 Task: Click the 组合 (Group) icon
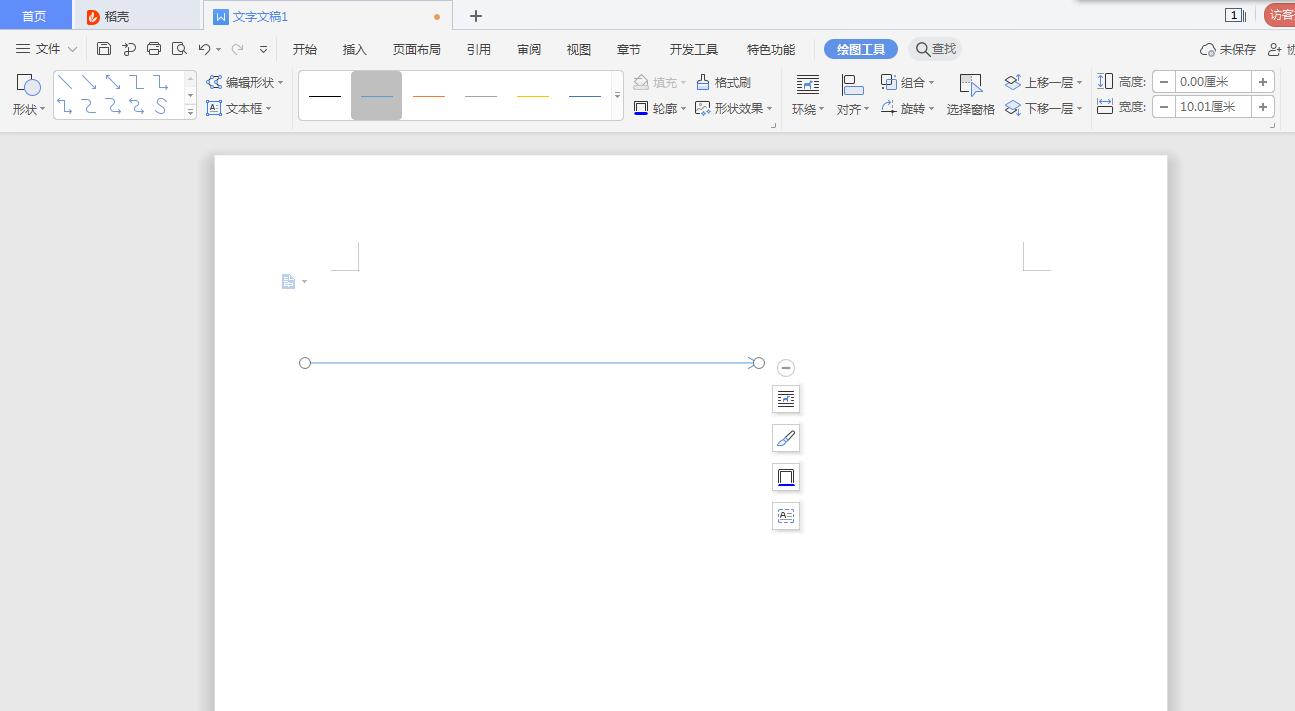coord(904,82)
